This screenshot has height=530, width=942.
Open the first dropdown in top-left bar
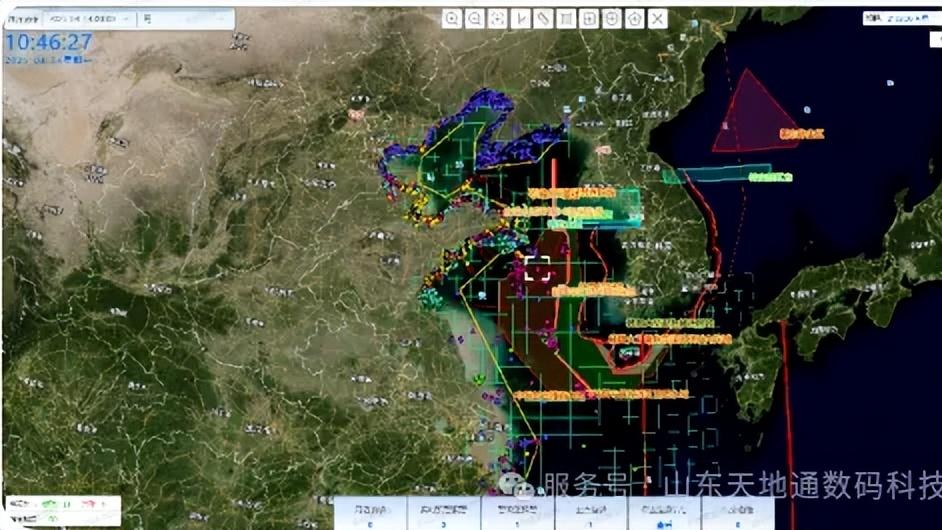point(90,19)
